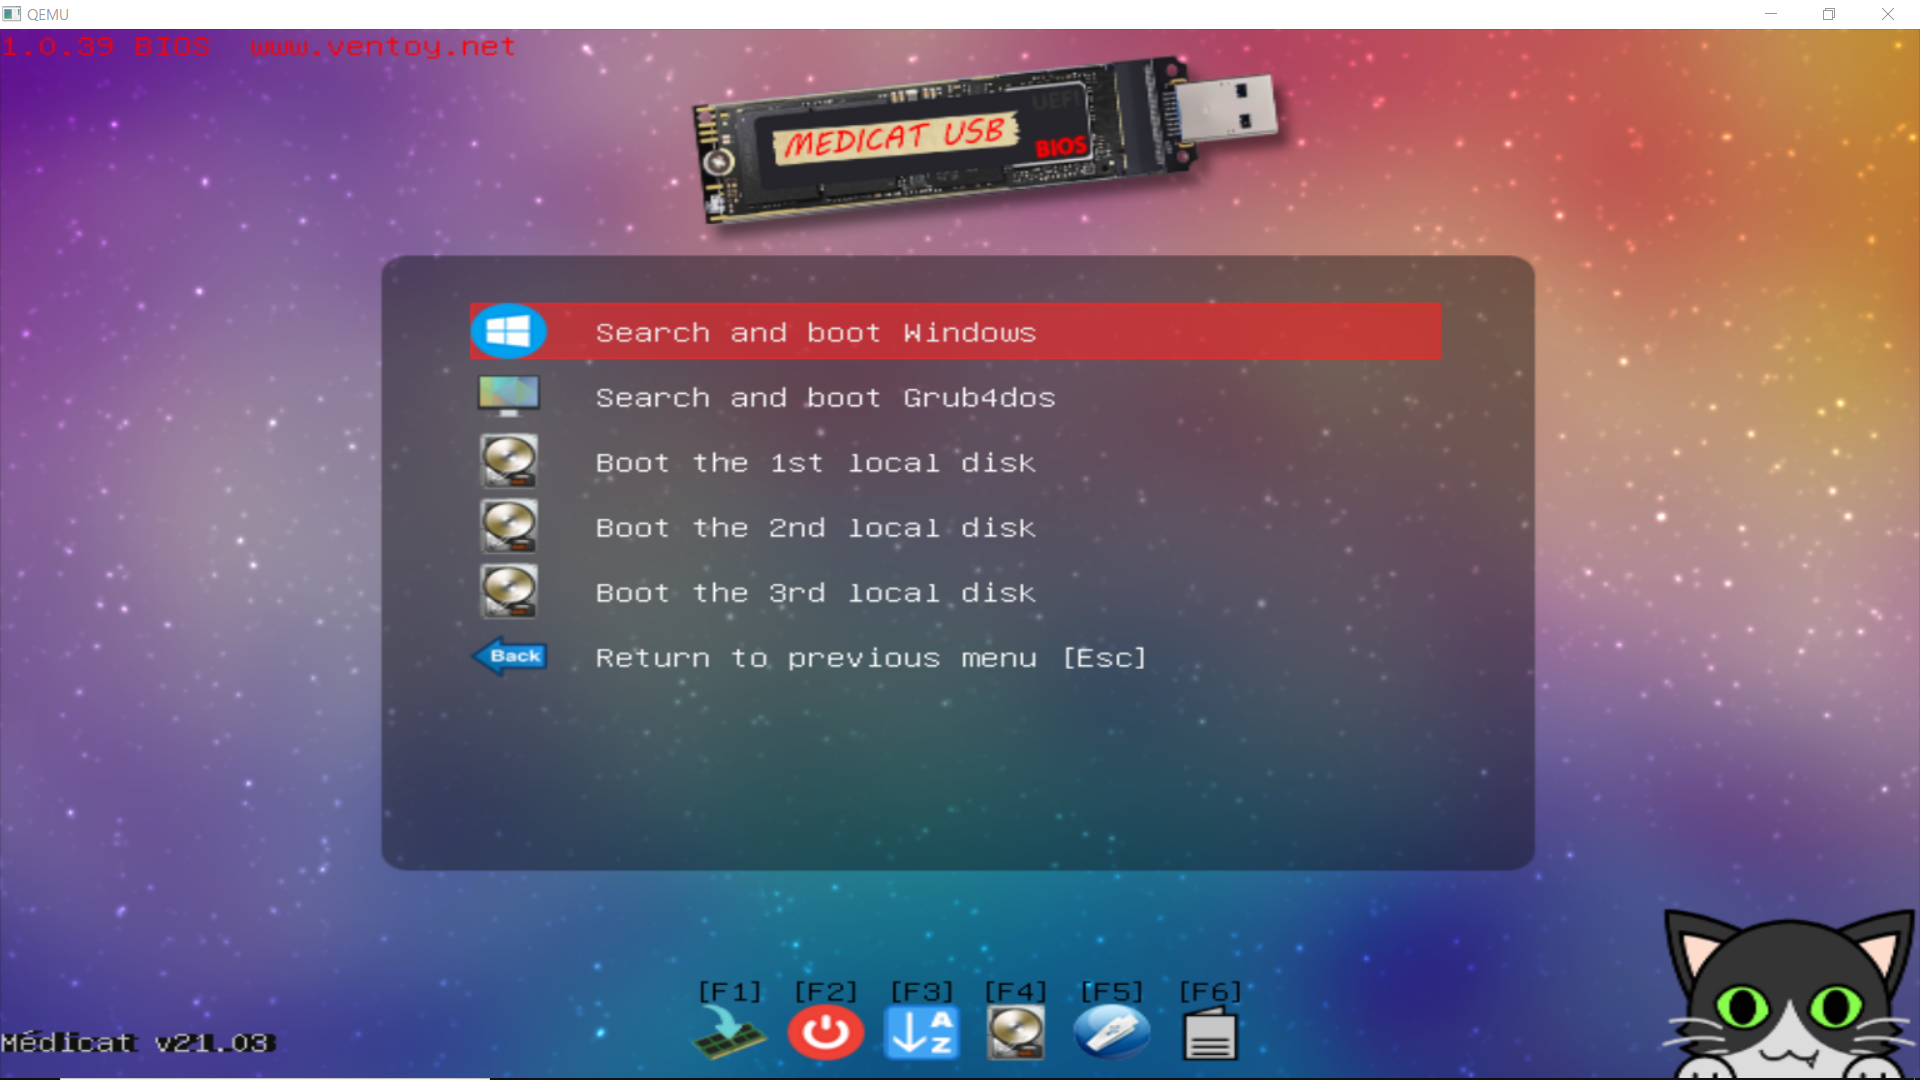Viewport: 1920px width, 1080px height.
Task: Click the 2nd local disk drive icon
Action: (509, 526)
